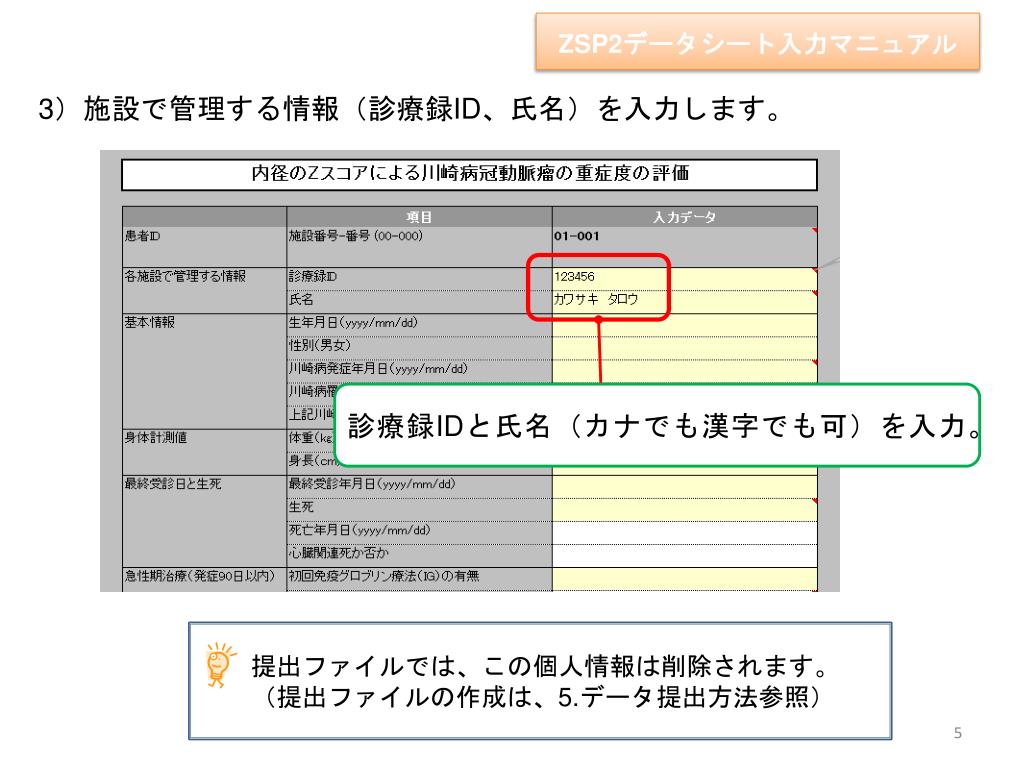Click the 診療録ID item label
The height and width of the screenshot is (768, 1024).
pyautogui.click(x=313, y=276)
